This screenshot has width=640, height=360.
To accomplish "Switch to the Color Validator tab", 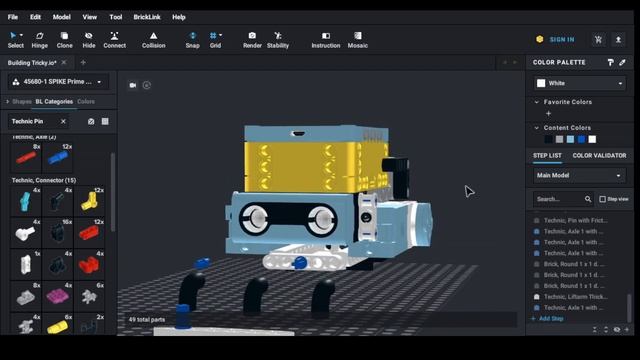I will point(599,156).
